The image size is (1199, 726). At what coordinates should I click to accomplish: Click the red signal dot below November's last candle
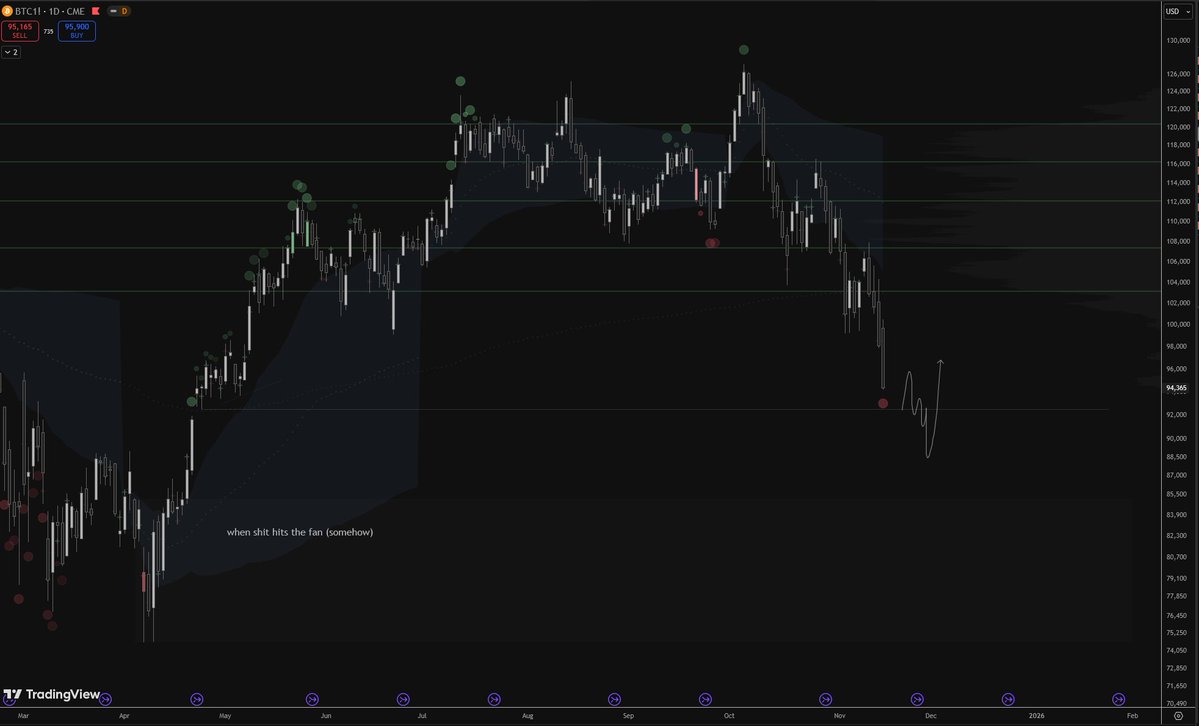click(883, 403)
